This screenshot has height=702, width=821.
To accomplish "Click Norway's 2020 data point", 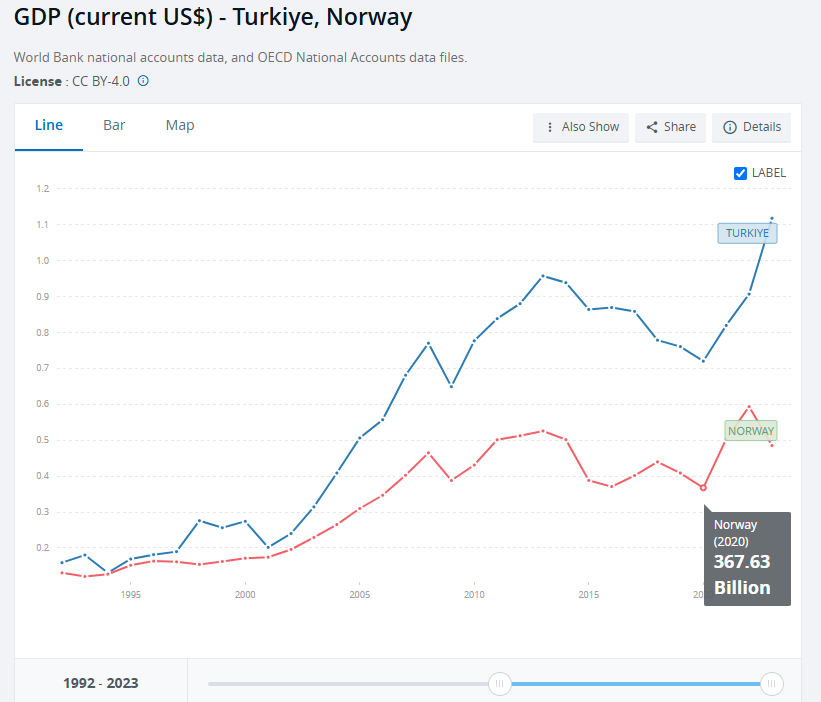I will pyautogui.click(x=703, y=488).
